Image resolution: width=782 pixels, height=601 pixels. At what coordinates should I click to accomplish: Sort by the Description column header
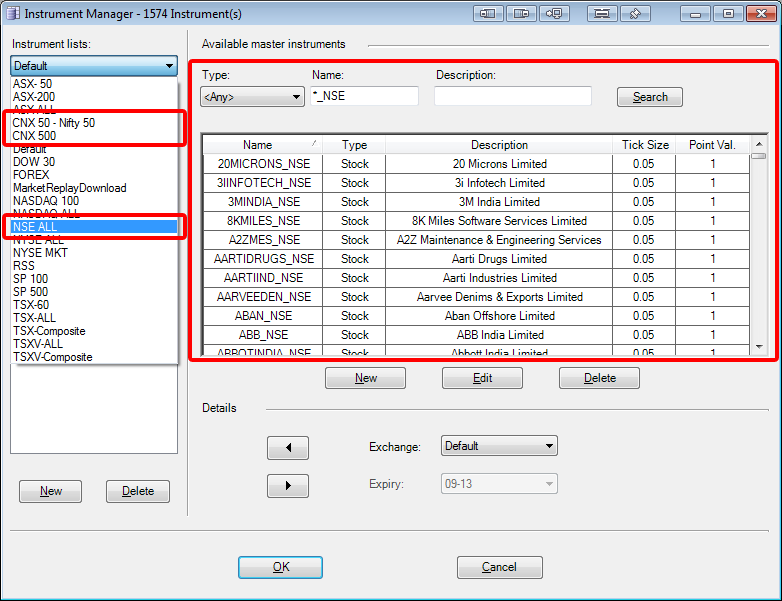tap(499, 145)
